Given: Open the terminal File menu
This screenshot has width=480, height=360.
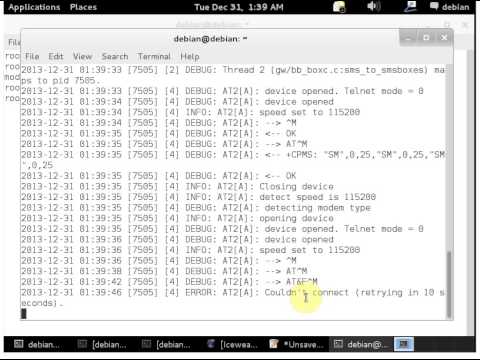Looking at the screenshot, I should coord(32,56).
